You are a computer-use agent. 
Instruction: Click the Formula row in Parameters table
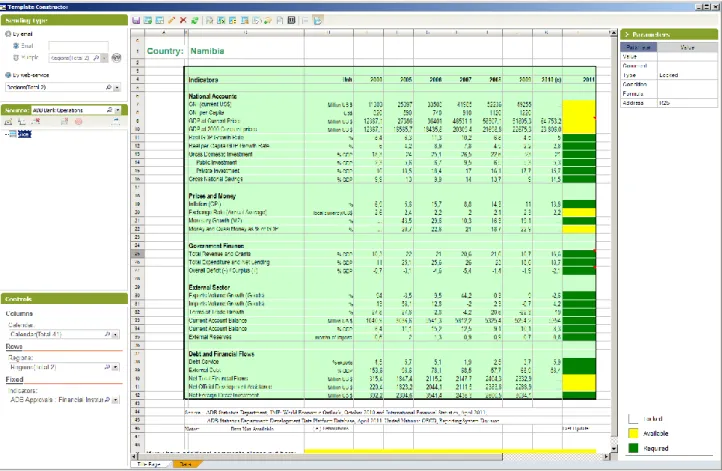click(x=669, y=93)
